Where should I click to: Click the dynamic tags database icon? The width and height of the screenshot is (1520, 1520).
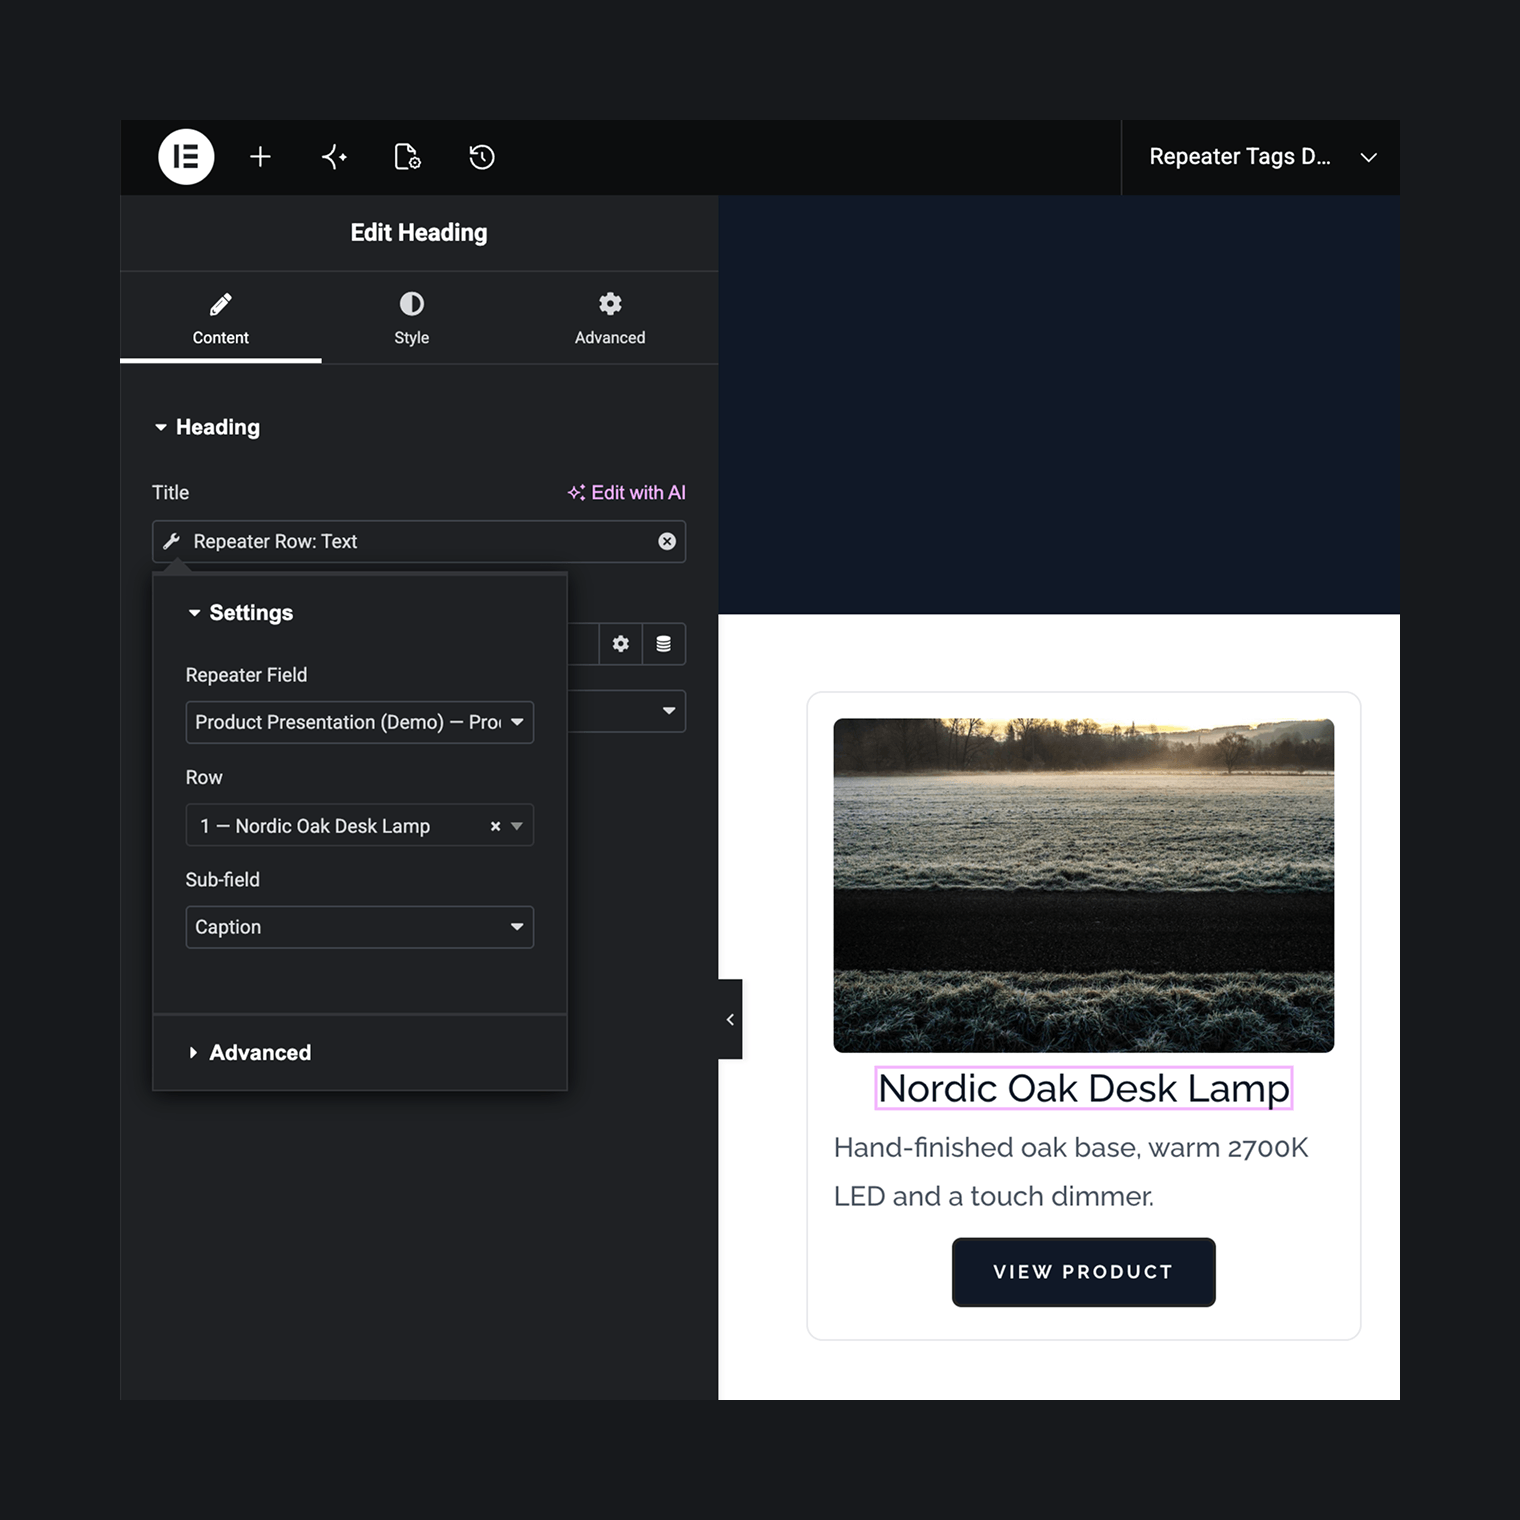click(x=663, y=644)
